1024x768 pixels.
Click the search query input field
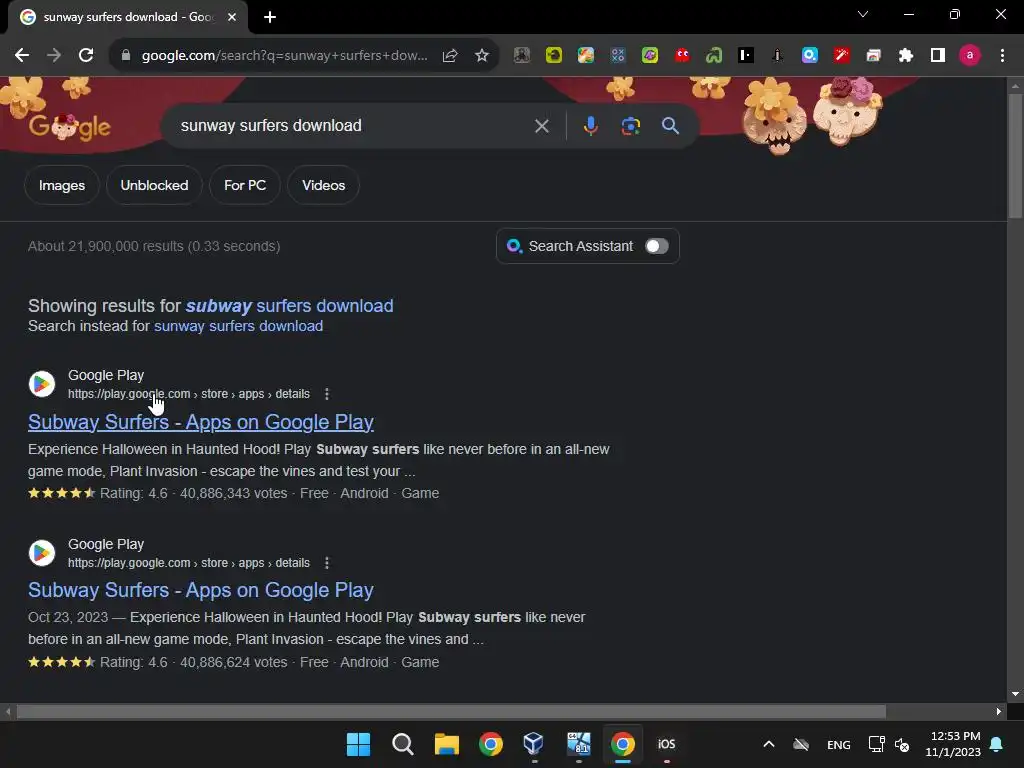coord(353,126)
